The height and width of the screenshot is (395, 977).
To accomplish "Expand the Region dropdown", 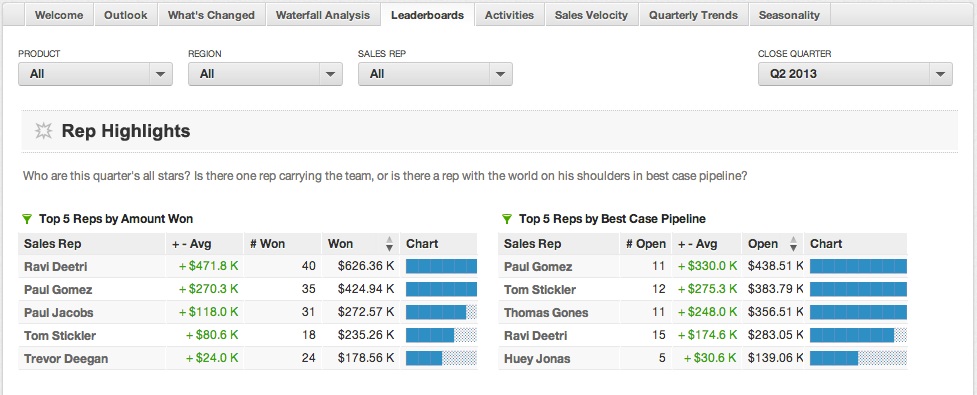I will coord(265,74).
